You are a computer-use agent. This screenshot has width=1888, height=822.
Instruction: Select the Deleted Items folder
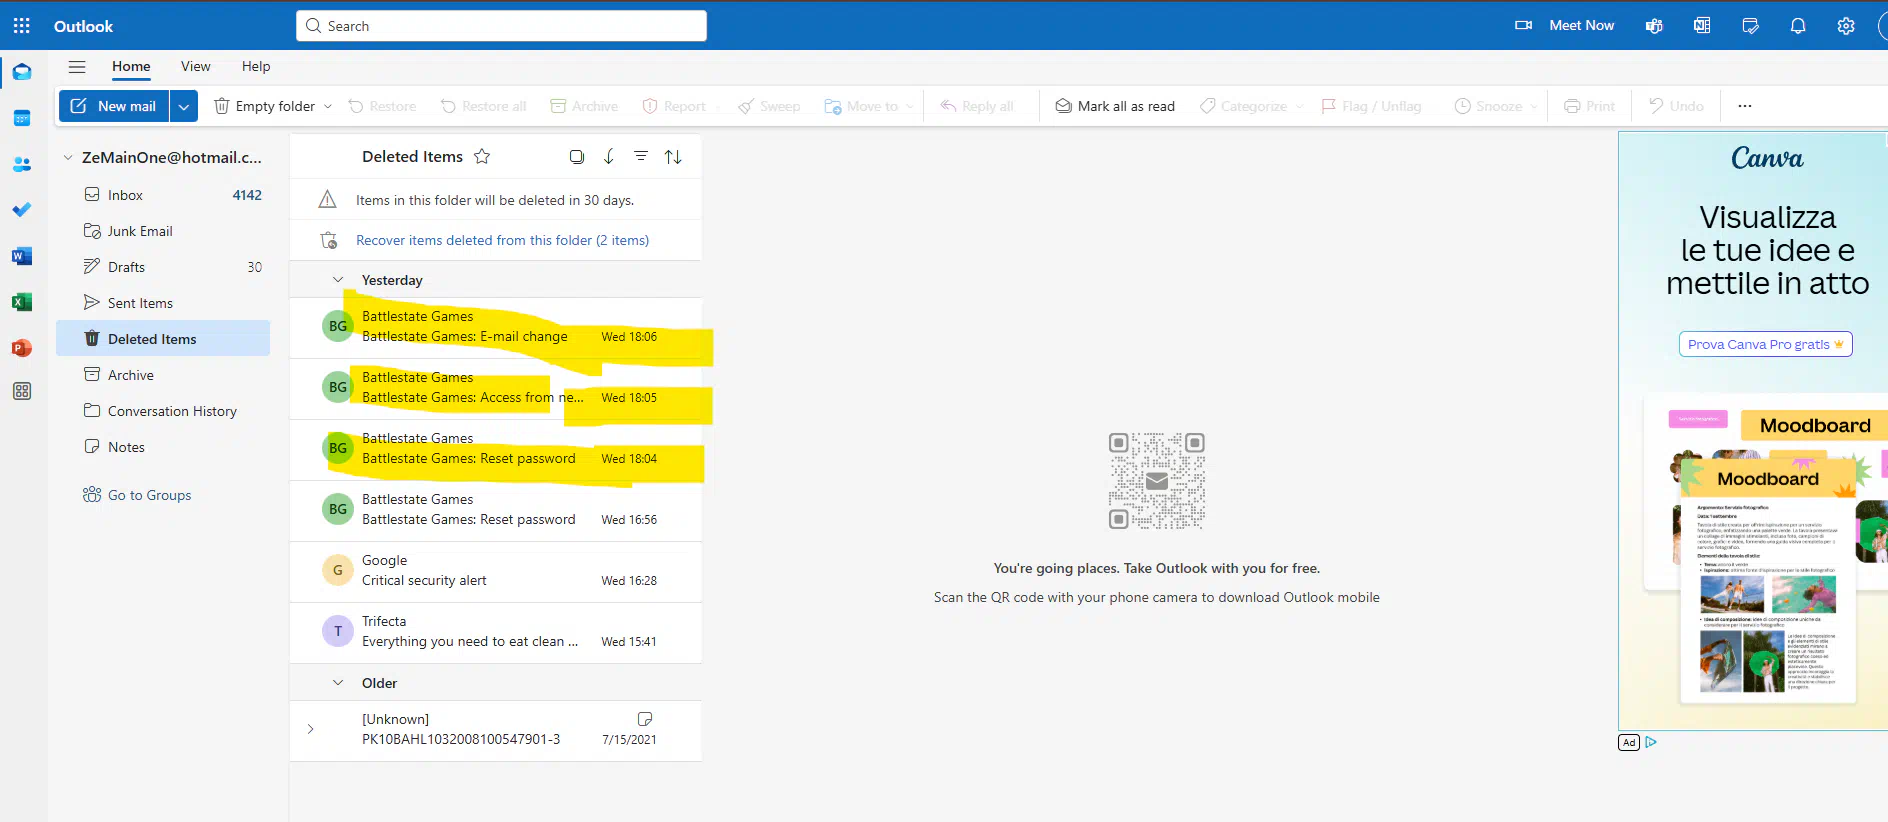pyautogui.click(x=163, y=338)
